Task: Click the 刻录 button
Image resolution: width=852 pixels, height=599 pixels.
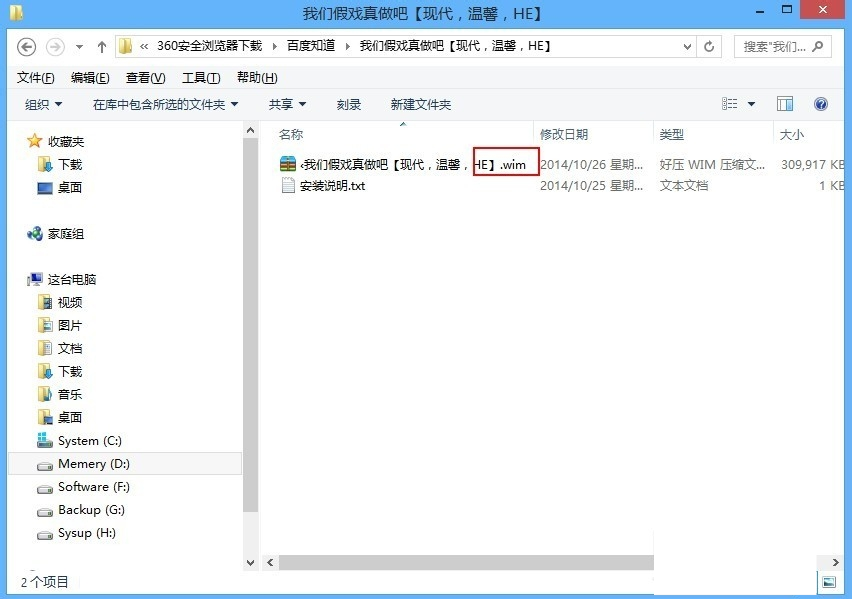Action: (348, 104)
